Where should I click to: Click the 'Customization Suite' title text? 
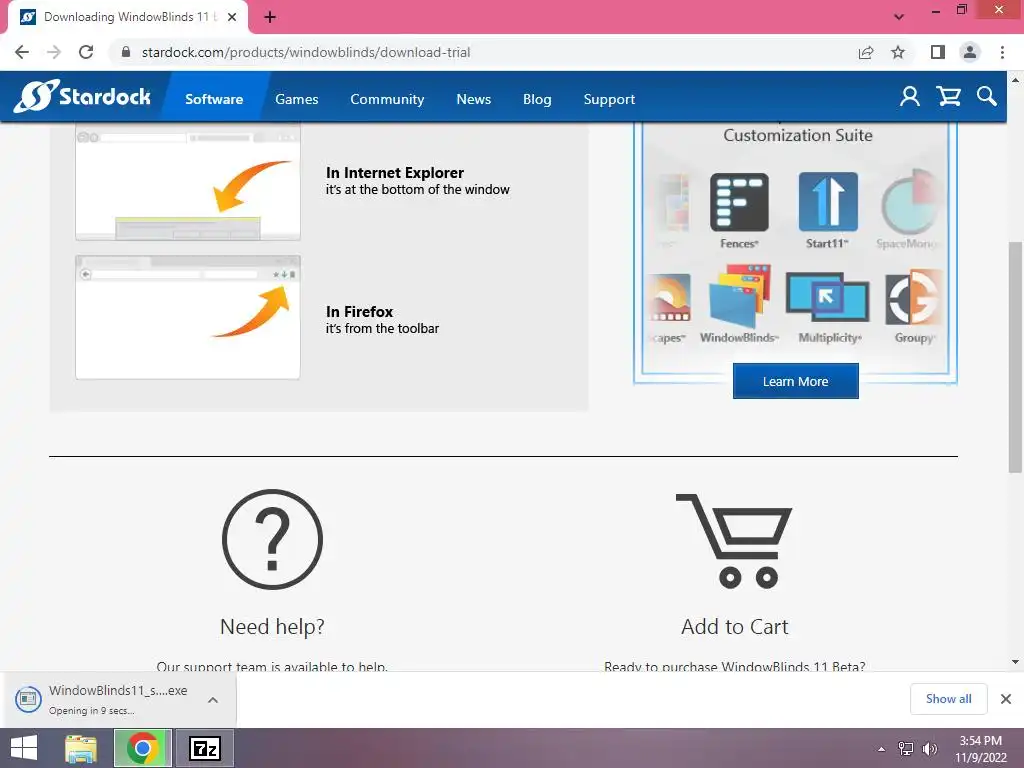[797, 135]
